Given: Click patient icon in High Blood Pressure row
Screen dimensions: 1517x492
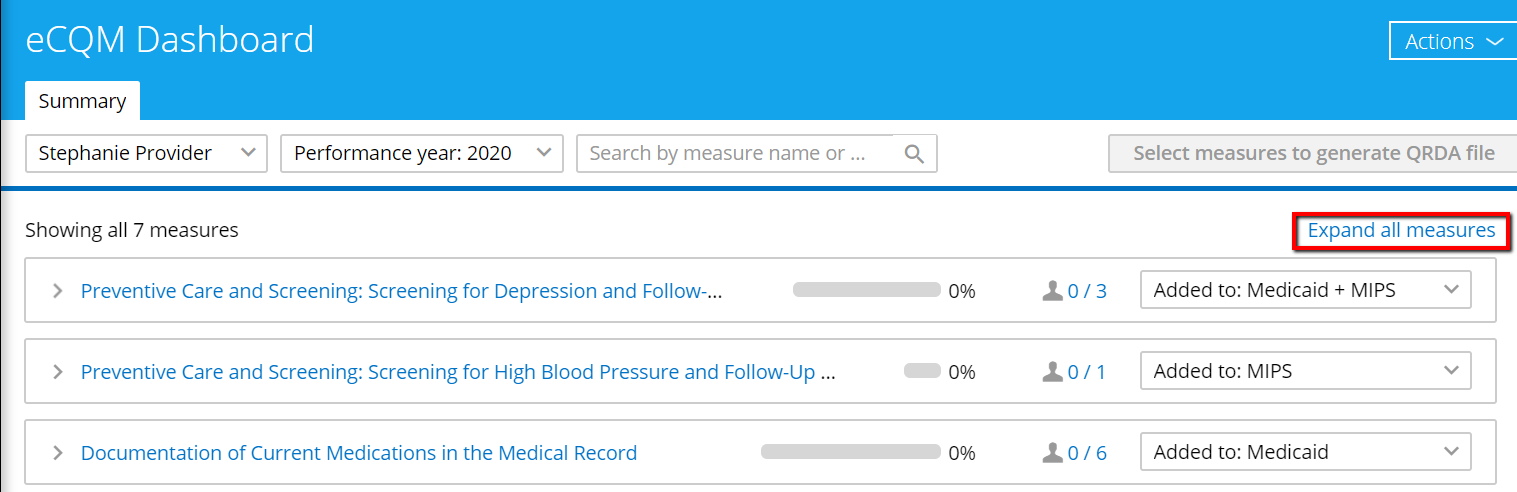Looking at the screenshot, I should [1051, 372].
